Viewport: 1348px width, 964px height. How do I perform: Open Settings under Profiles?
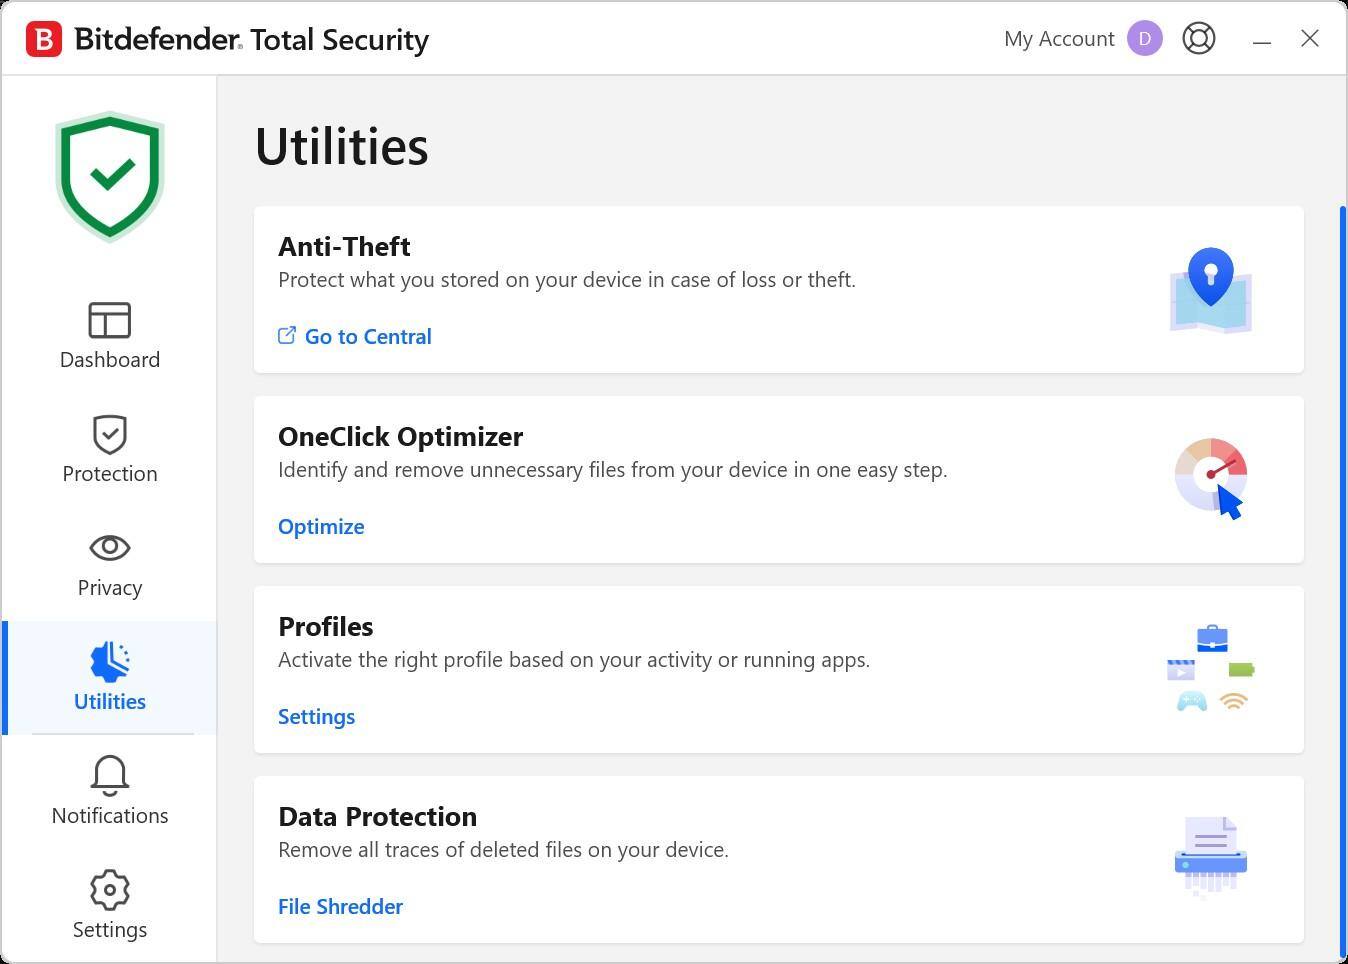click(x=316, y=716)
